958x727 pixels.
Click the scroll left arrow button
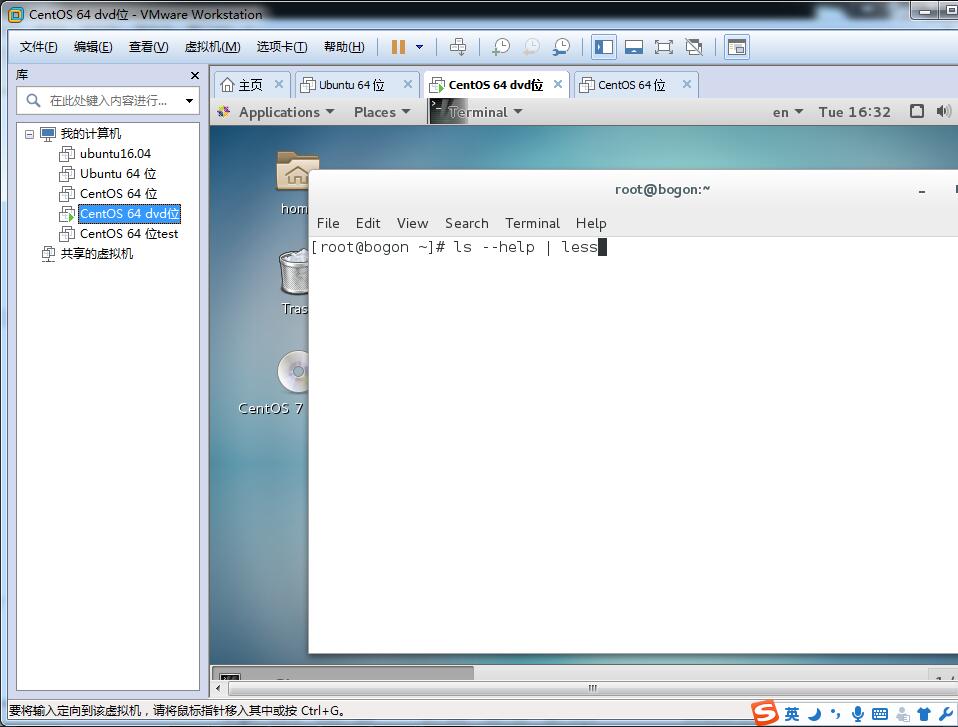click(218, 689)
